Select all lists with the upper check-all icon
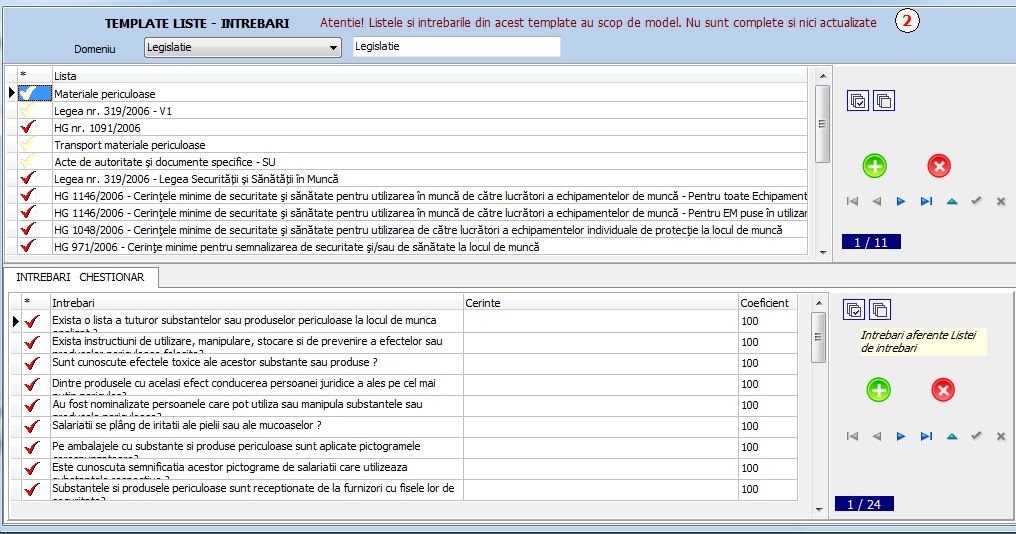This screenshot has width=1016, height=534. [x=858, y=101]
